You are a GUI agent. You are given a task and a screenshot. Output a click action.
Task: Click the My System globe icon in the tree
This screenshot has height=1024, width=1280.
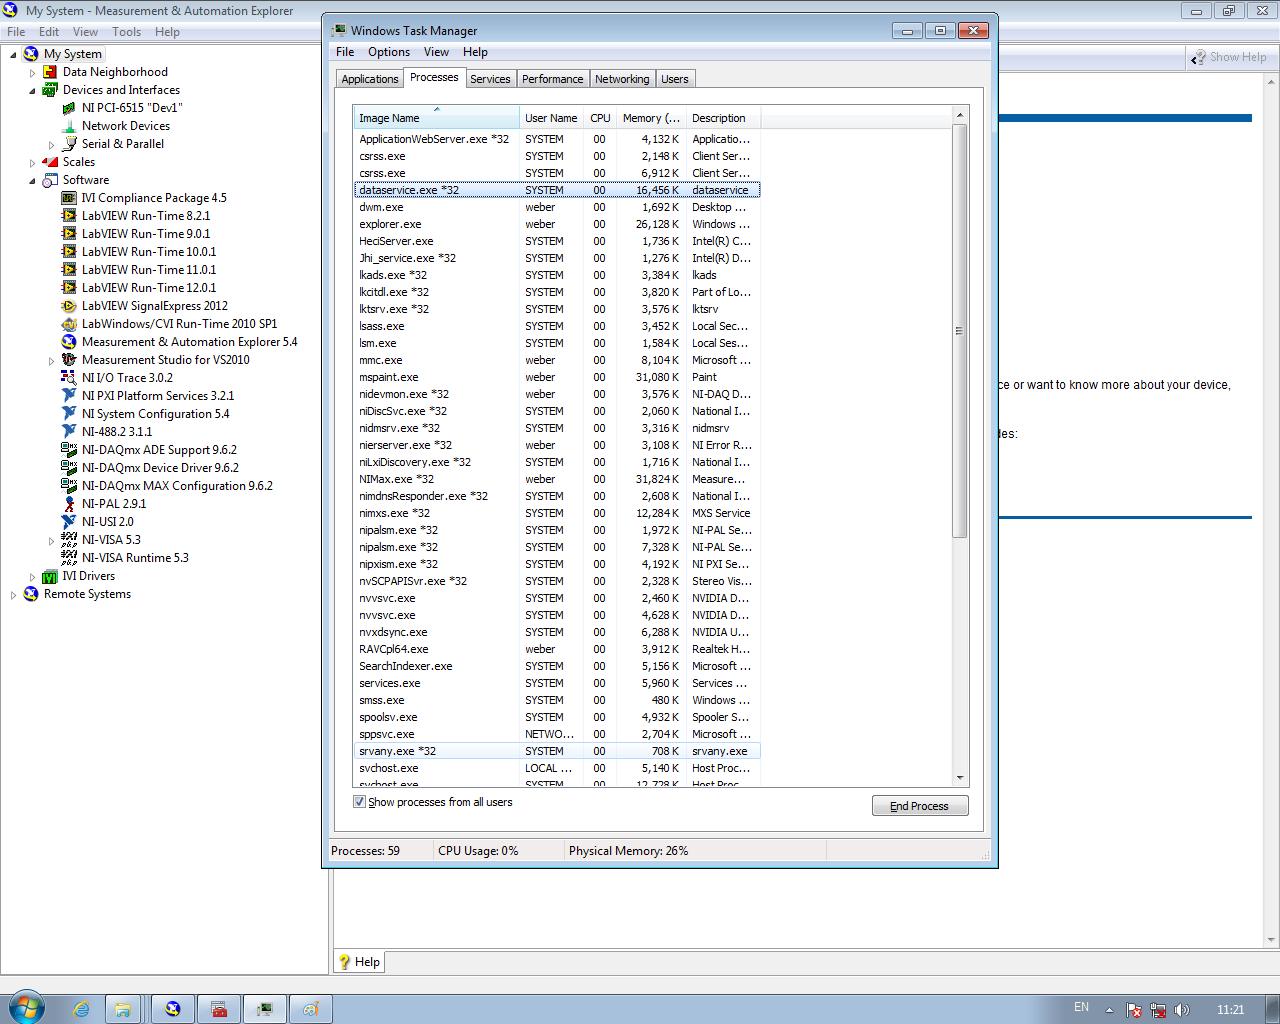(x=31, y=54)
